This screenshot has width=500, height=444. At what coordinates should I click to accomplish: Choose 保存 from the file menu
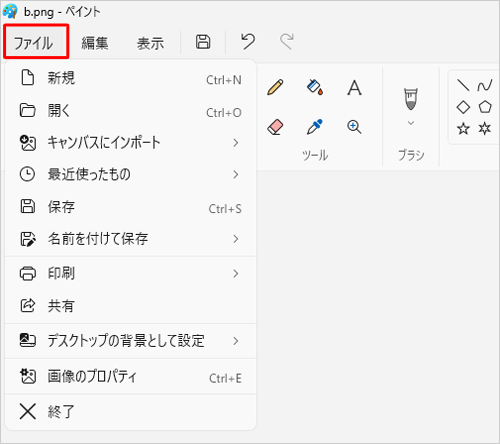point(131,207)
